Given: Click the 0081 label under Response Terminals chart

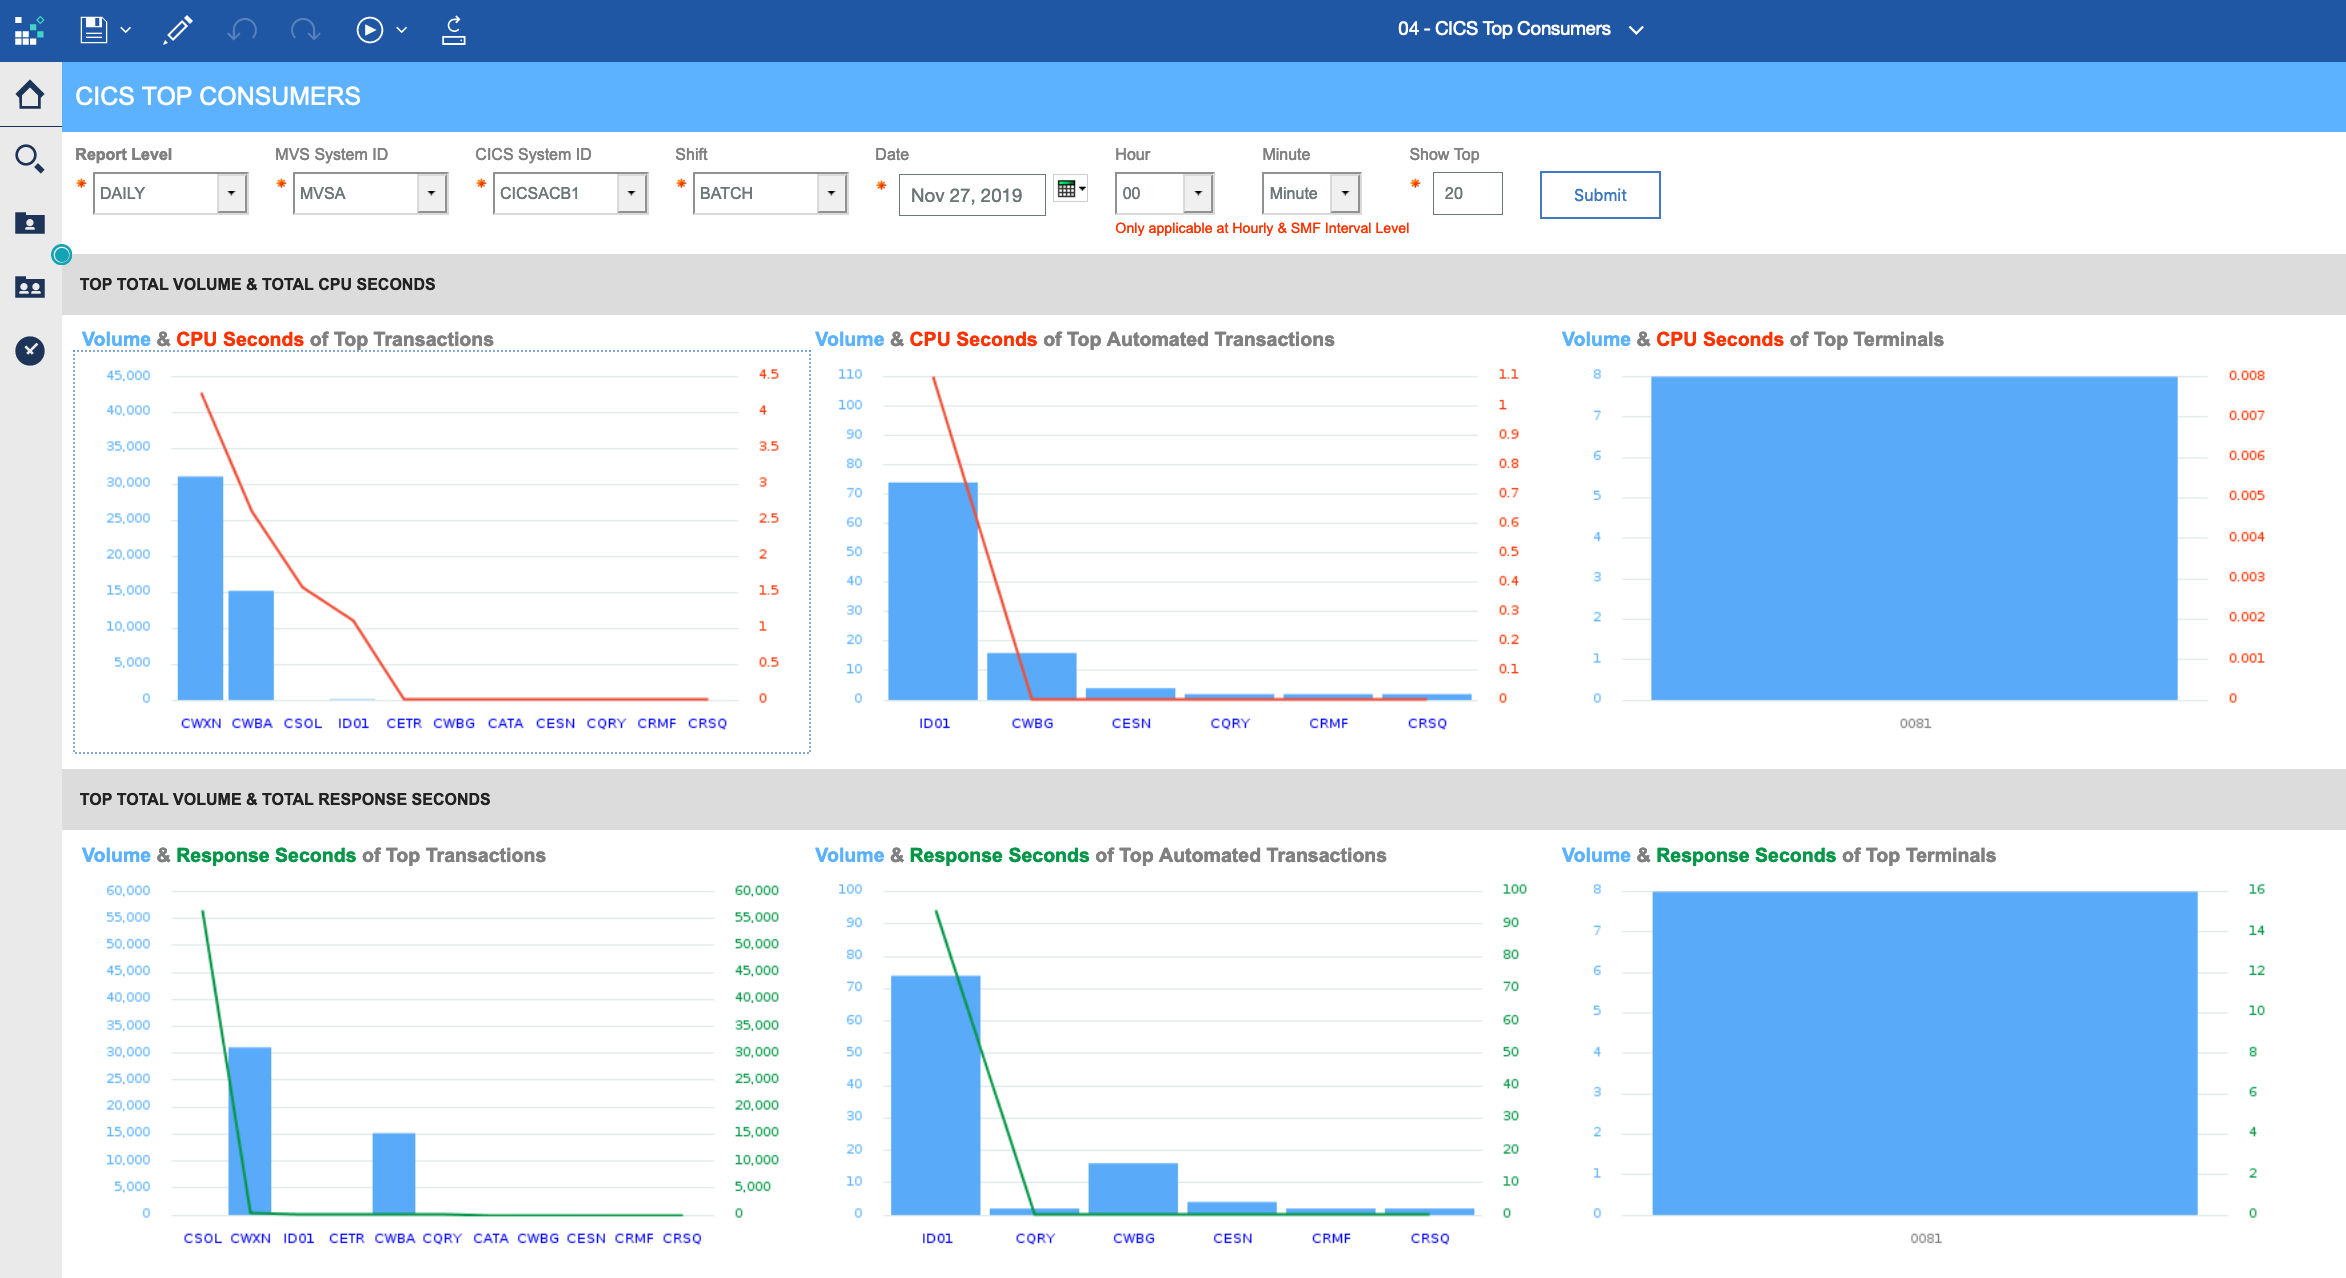Looking at the screenshot, I should 1925,1238.
